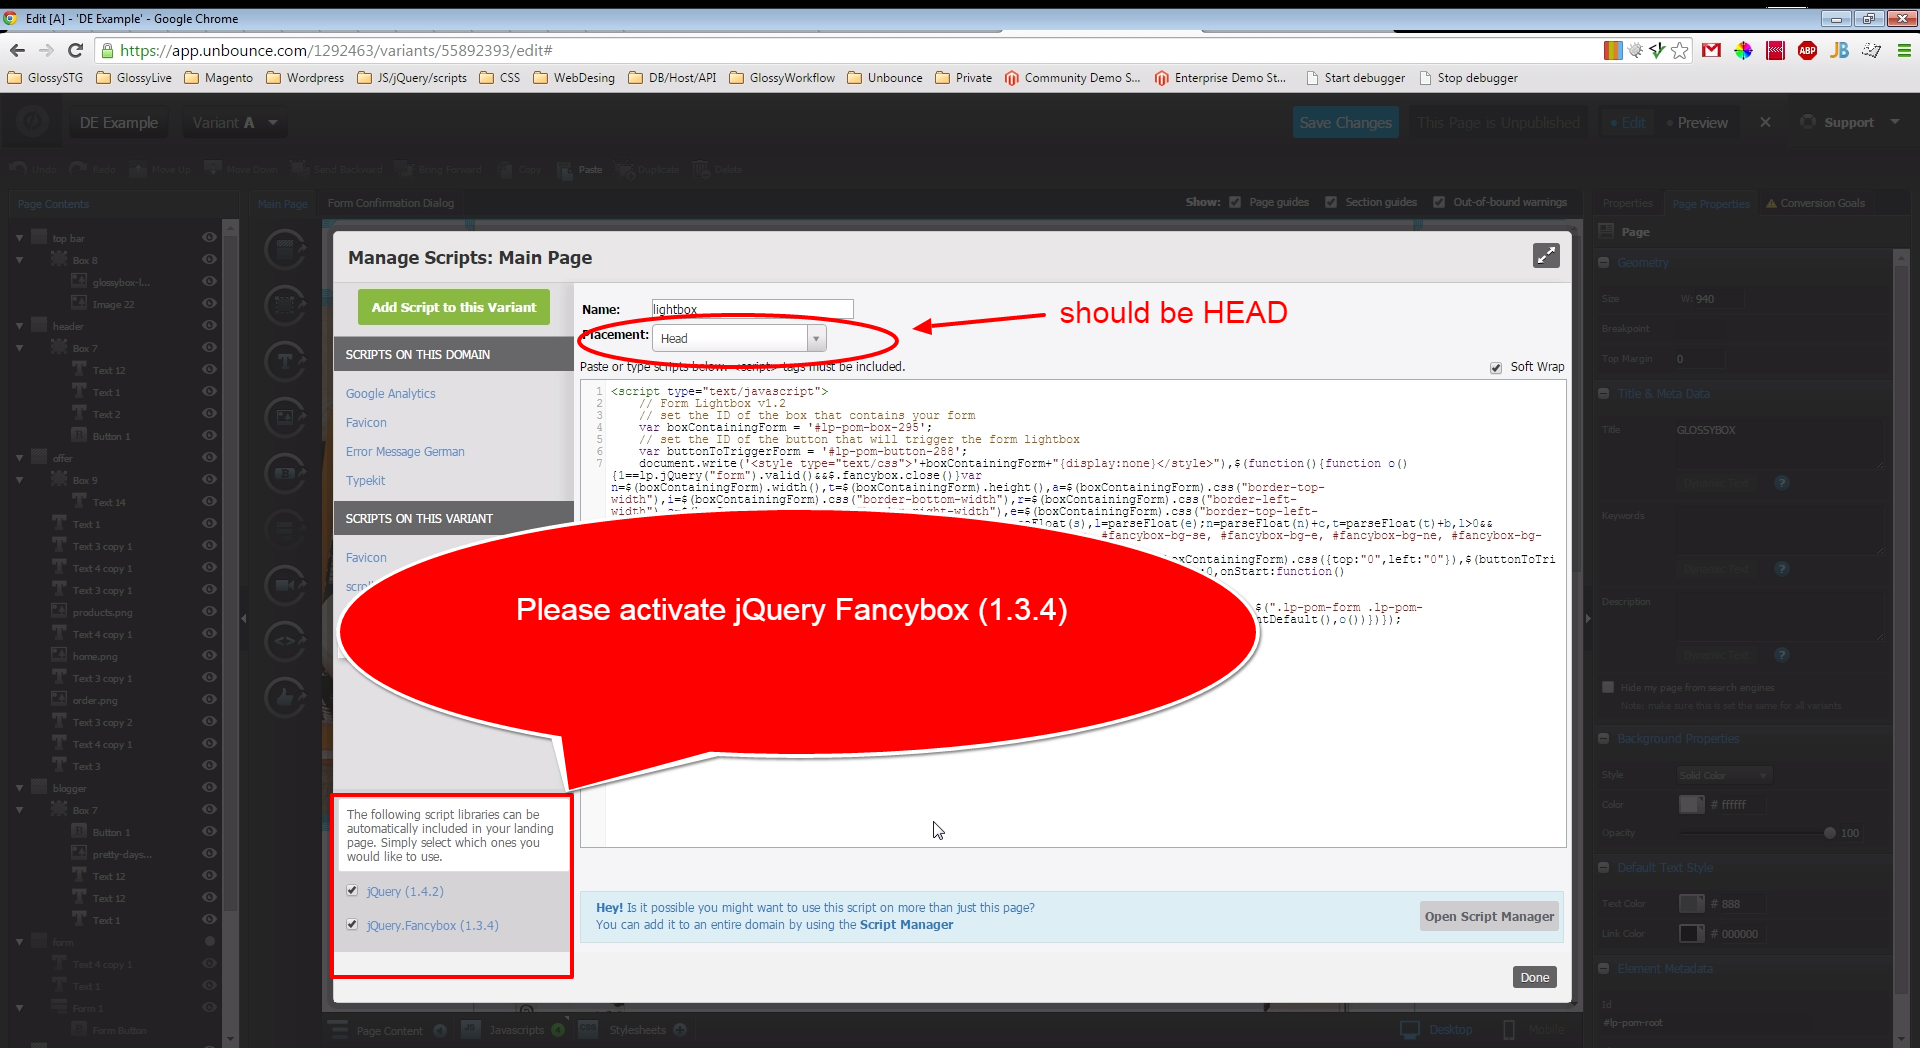Select the Google Analytics script
Image resolution: width=1920 pixels, height=1048 pixels.
pyautogui.click(x=391, y=393)
